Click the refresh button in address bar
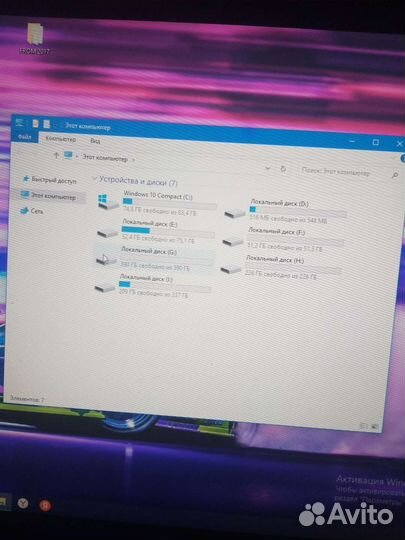The height and width of the screenshot is (540, 405). coord(283,169)
